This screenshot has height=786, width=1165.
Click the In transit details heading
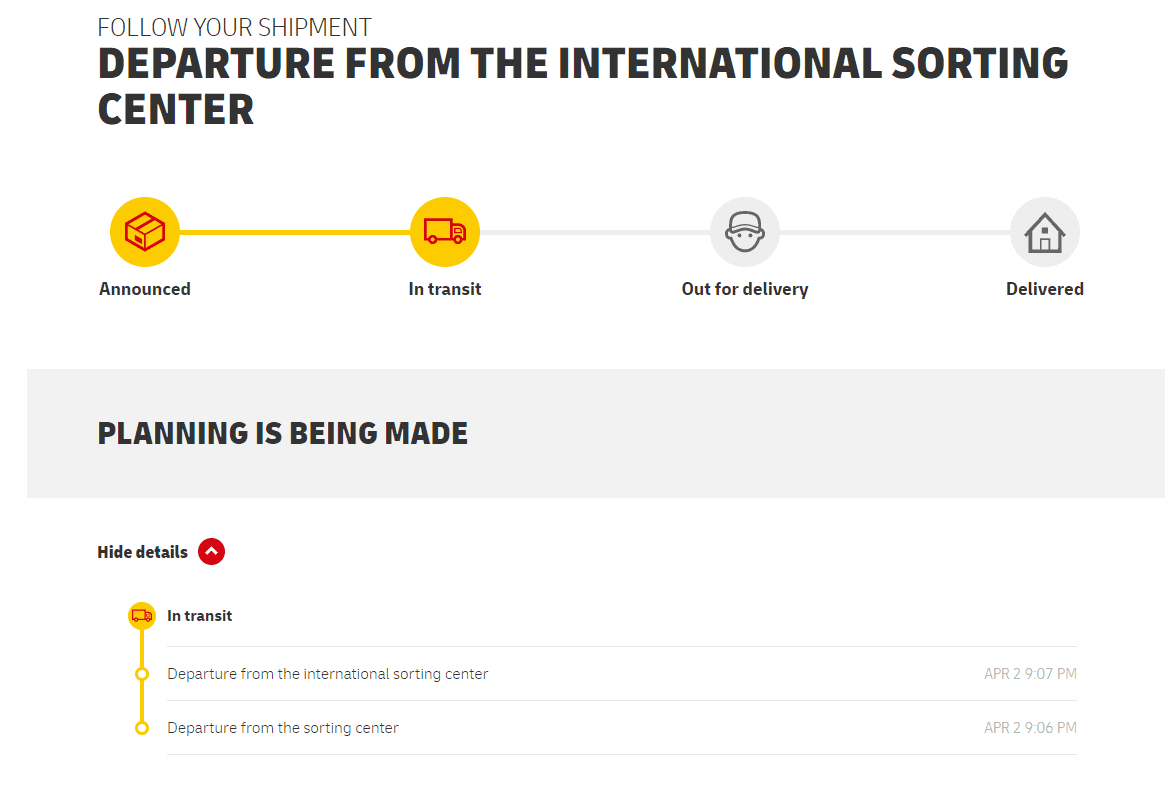coord(200,616)
